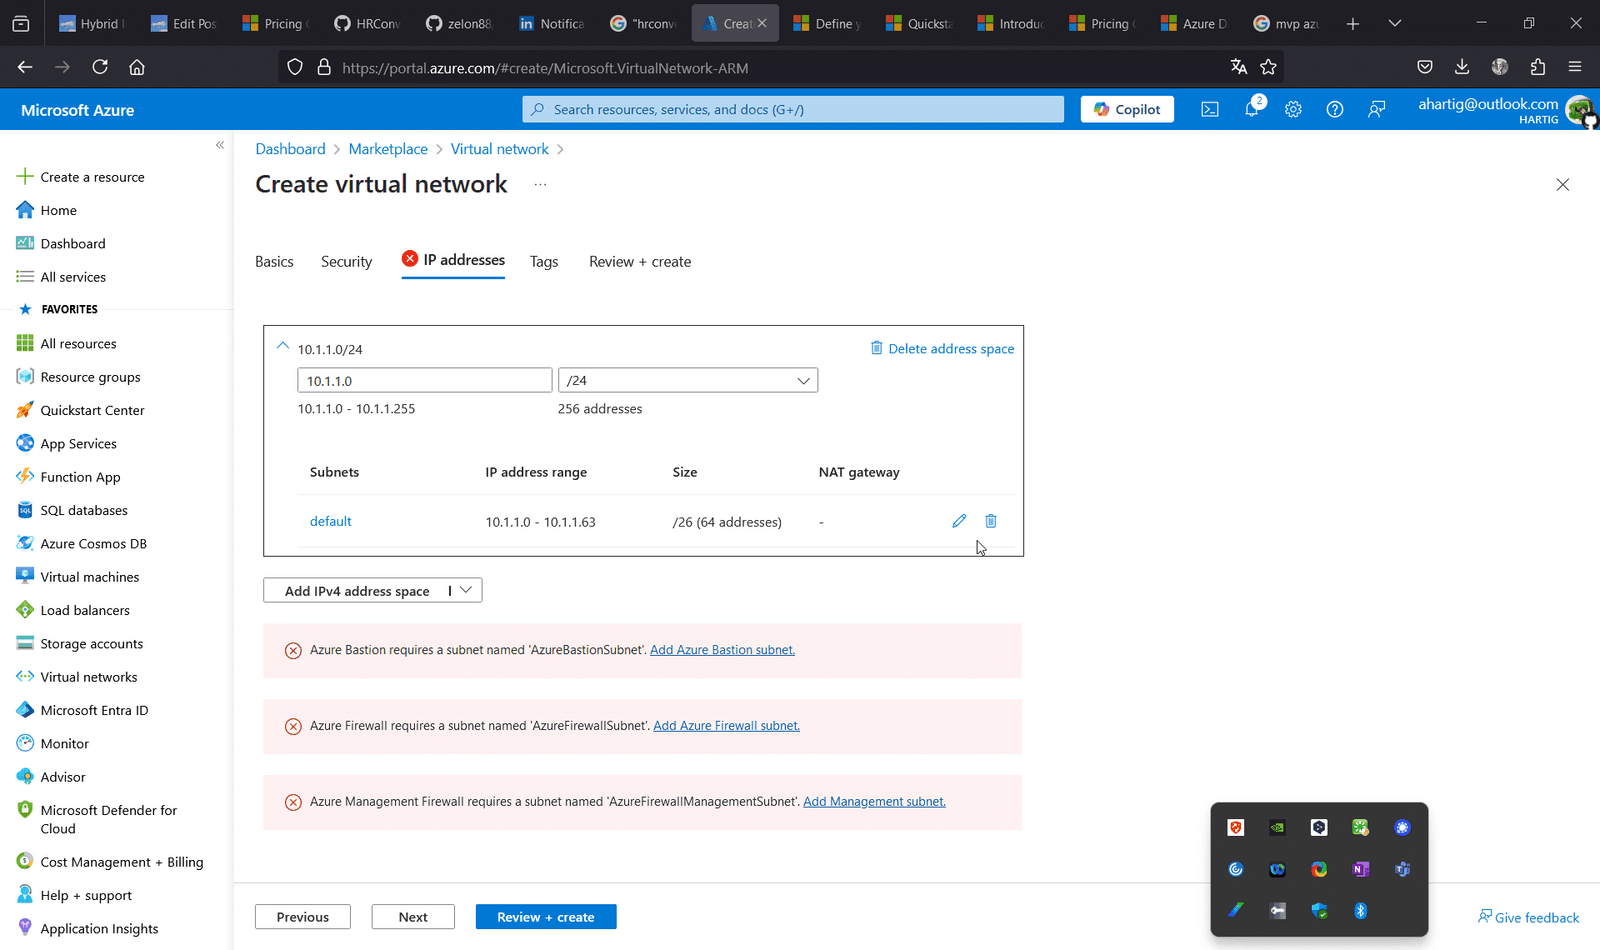The width and height of the screenshot is (1600, 950).
Task: Open Windows Security from the tray popup
Action: [x=1319, y=911]
